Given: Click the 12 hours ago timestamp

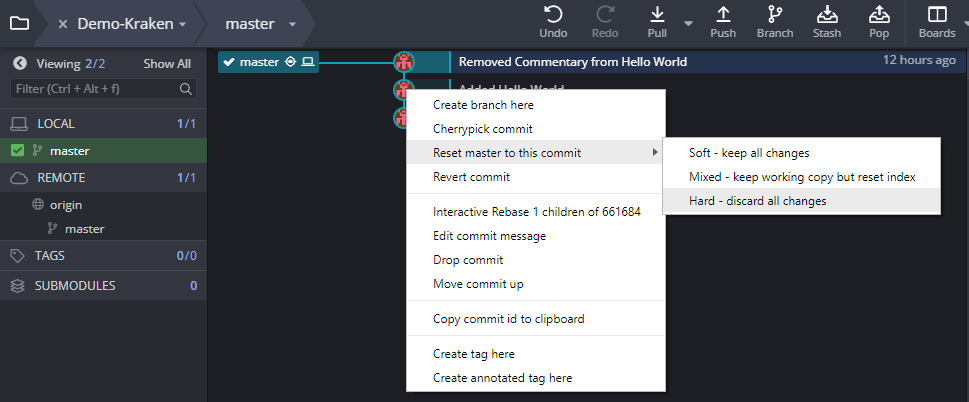Looking at the screenshot, I should tap(919, 61).
